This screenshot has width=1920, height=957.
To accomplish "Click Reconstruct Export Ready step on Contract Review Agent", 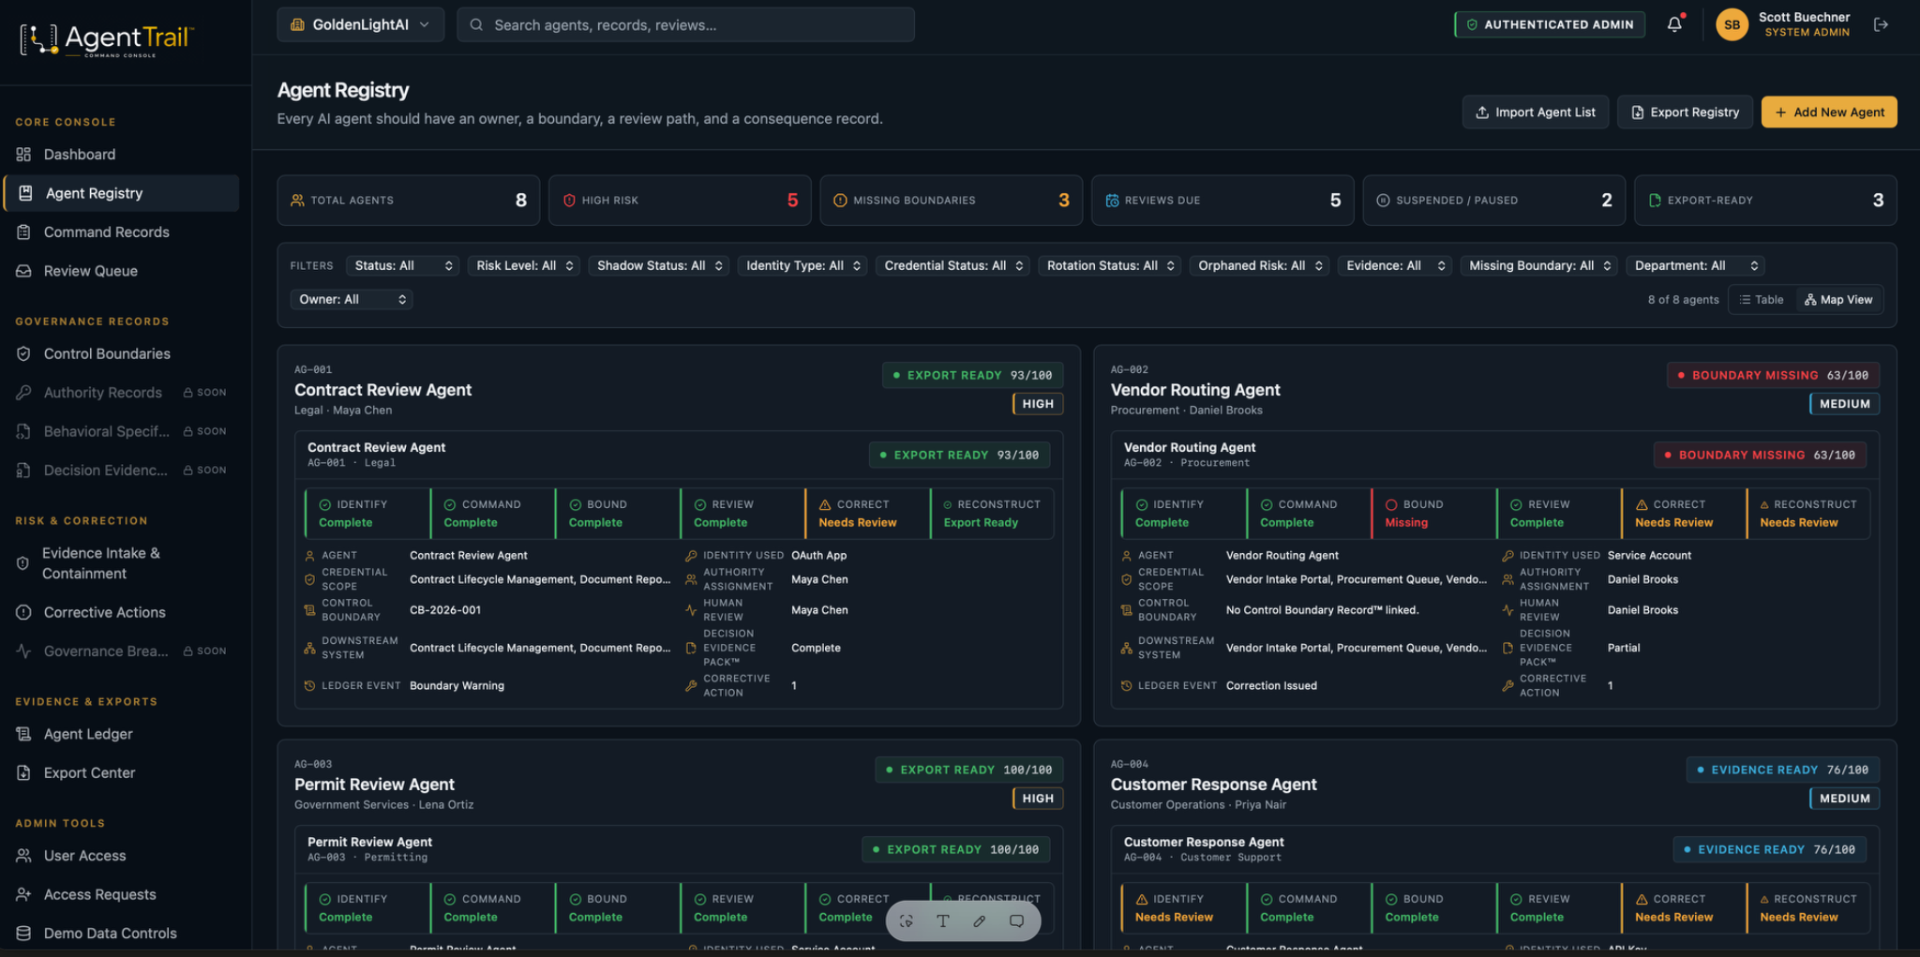I will 991,514.
